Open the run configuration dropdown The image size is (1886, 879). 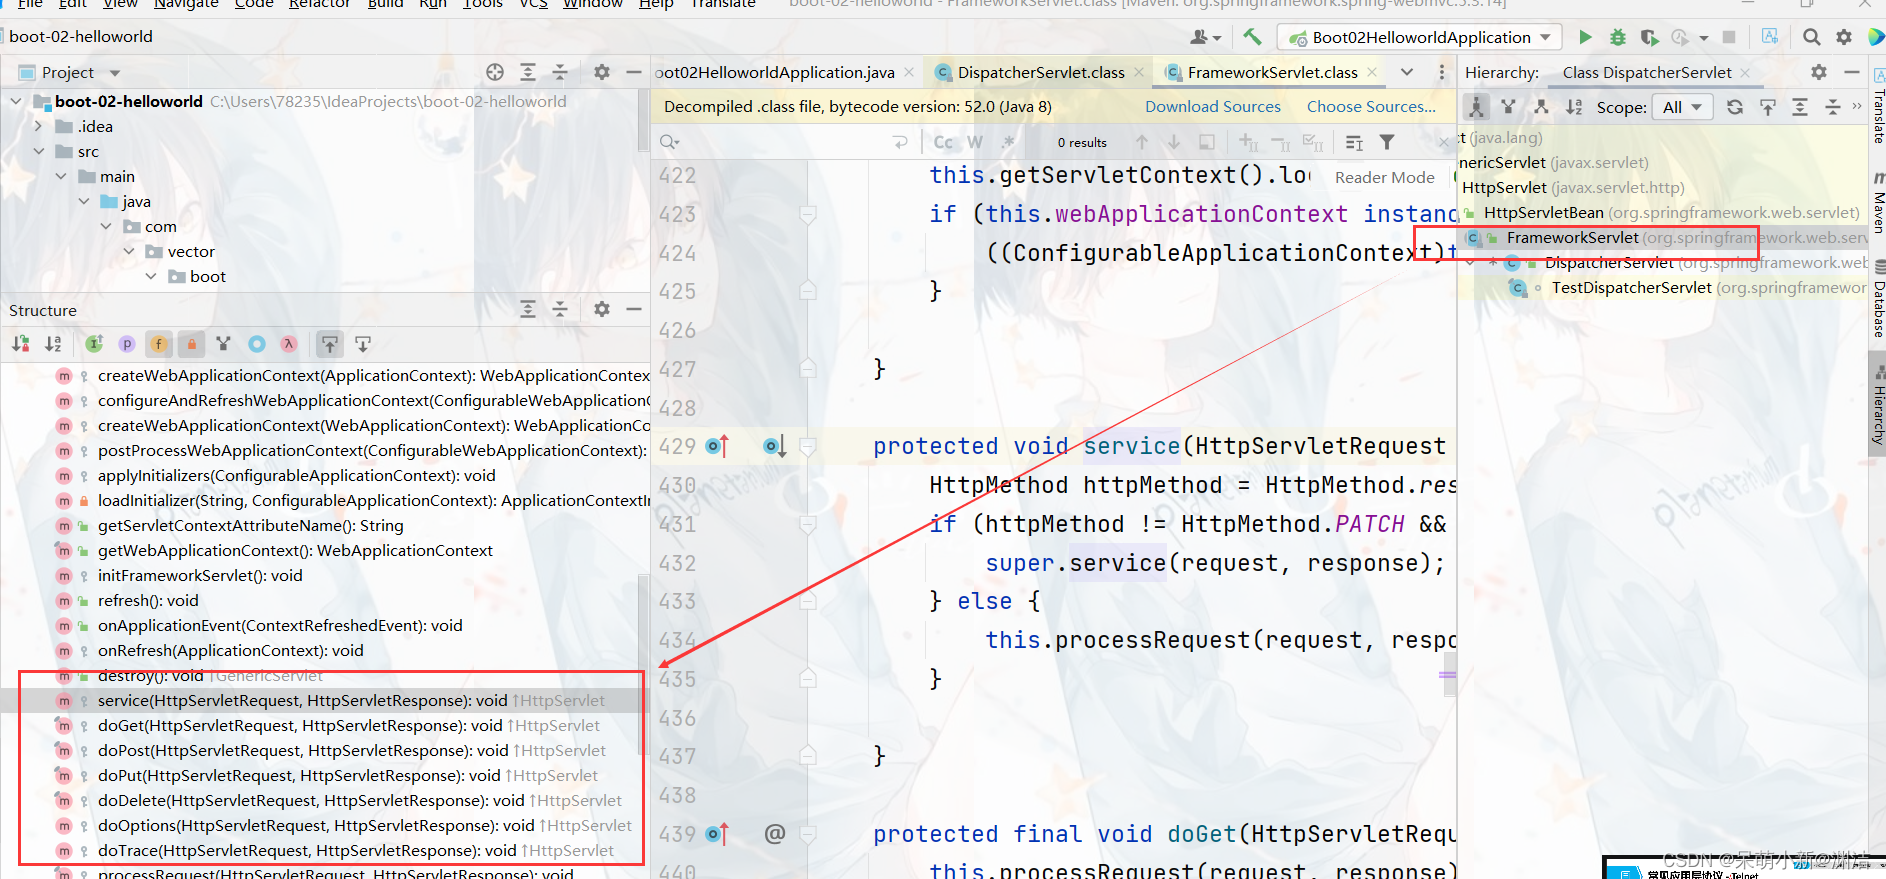click(1420, 37)
